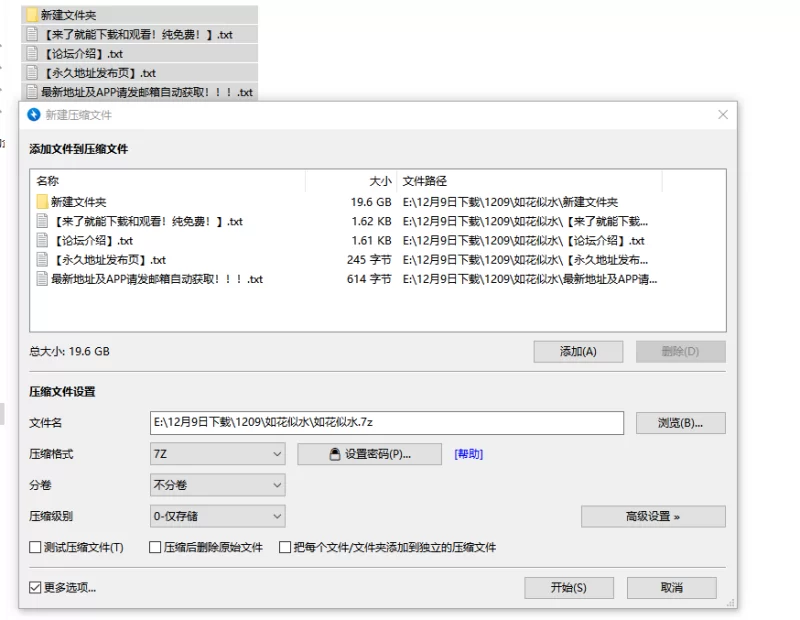Screen dimensions: 800x620
Task: Select 【论坛介绍】.txt name in dialog list
Action: [x=92, y=240]
